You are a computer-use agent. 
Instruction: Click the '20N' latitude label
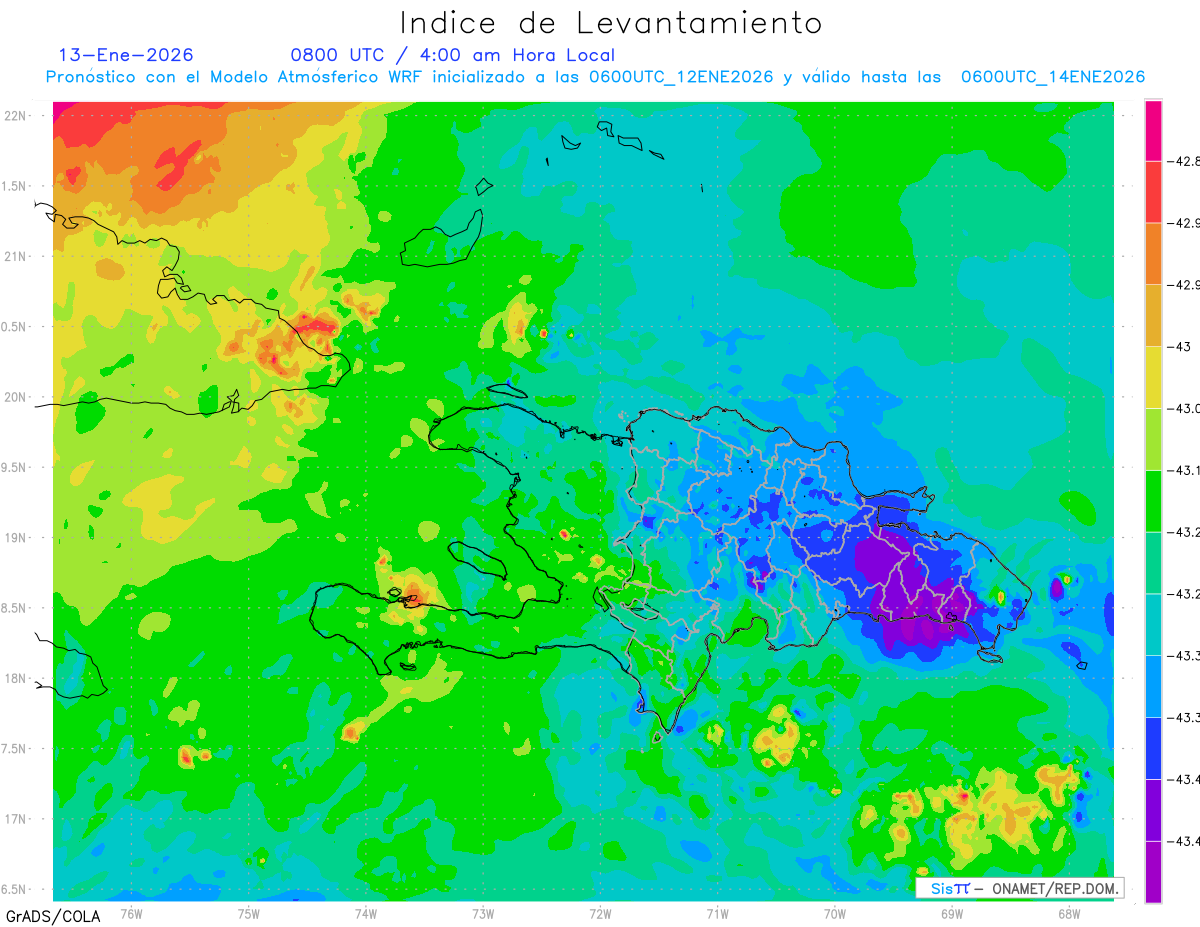click(15, 397)
